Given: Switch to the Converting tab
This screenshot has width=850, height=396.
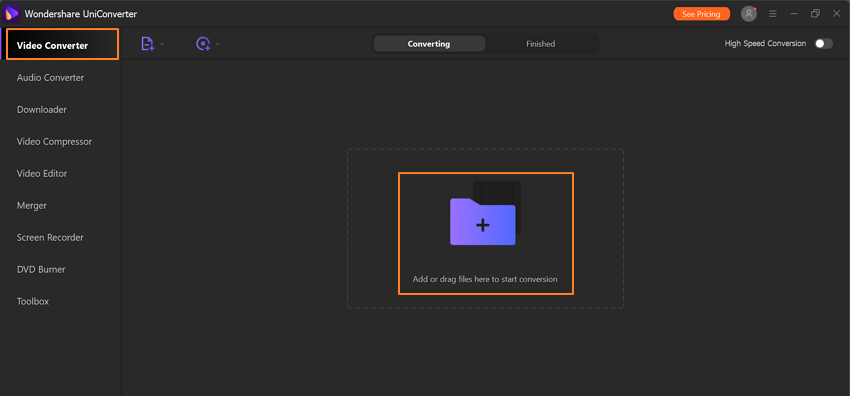Looking at the screenshot, I should [x=429, y=44].
